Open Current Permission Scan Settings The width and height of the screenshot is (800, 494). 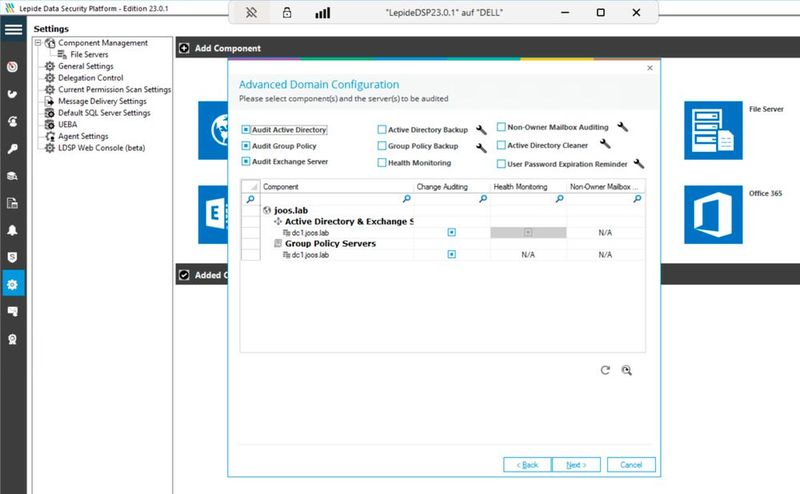[114, 89]
